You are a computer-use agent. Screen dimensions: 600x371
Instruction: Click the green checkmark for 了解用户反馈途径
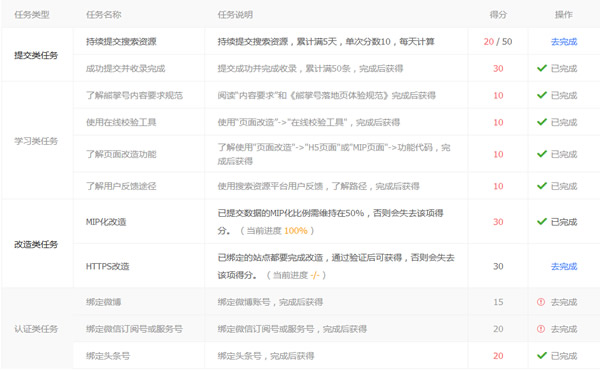(541, 186)
